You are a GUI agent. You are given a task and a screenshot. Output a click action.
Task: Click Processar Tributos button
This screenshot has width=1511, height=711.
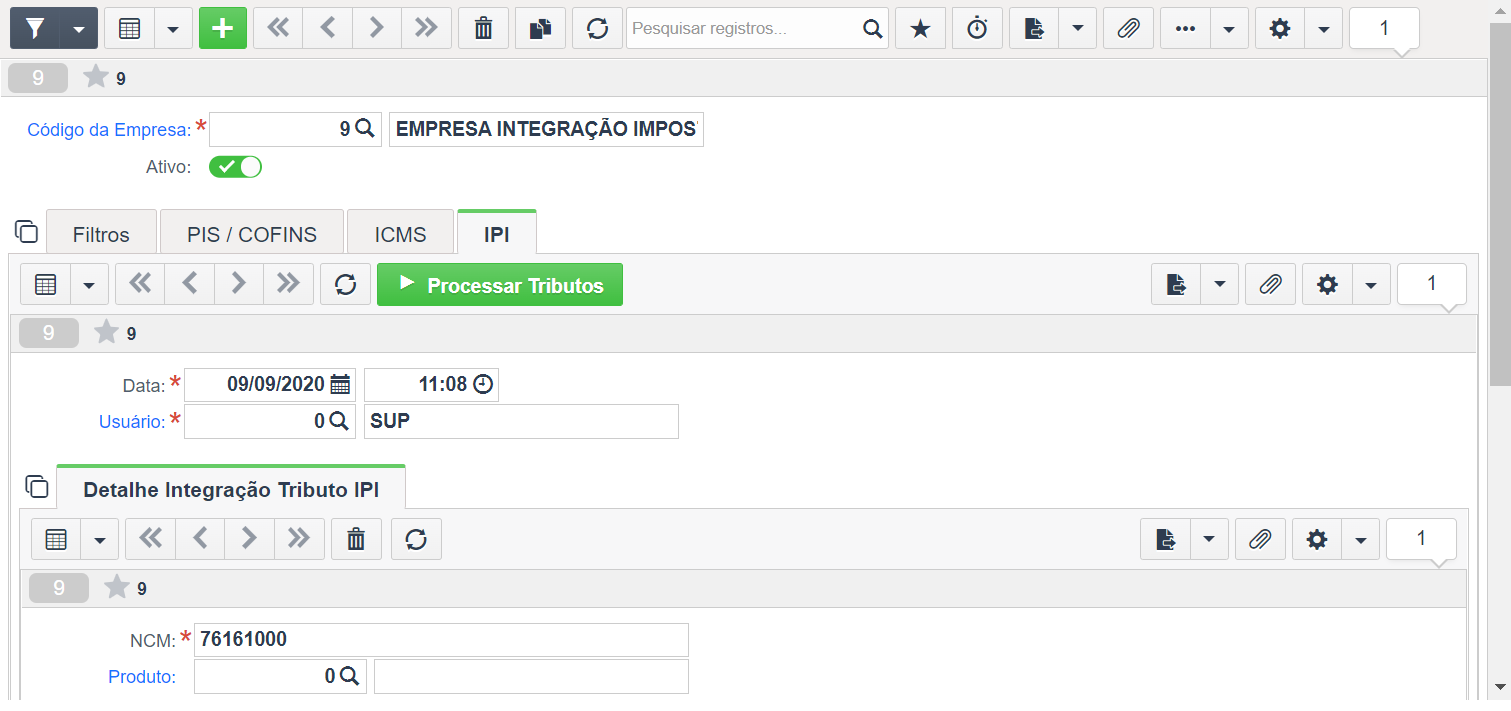click(500, 285)
